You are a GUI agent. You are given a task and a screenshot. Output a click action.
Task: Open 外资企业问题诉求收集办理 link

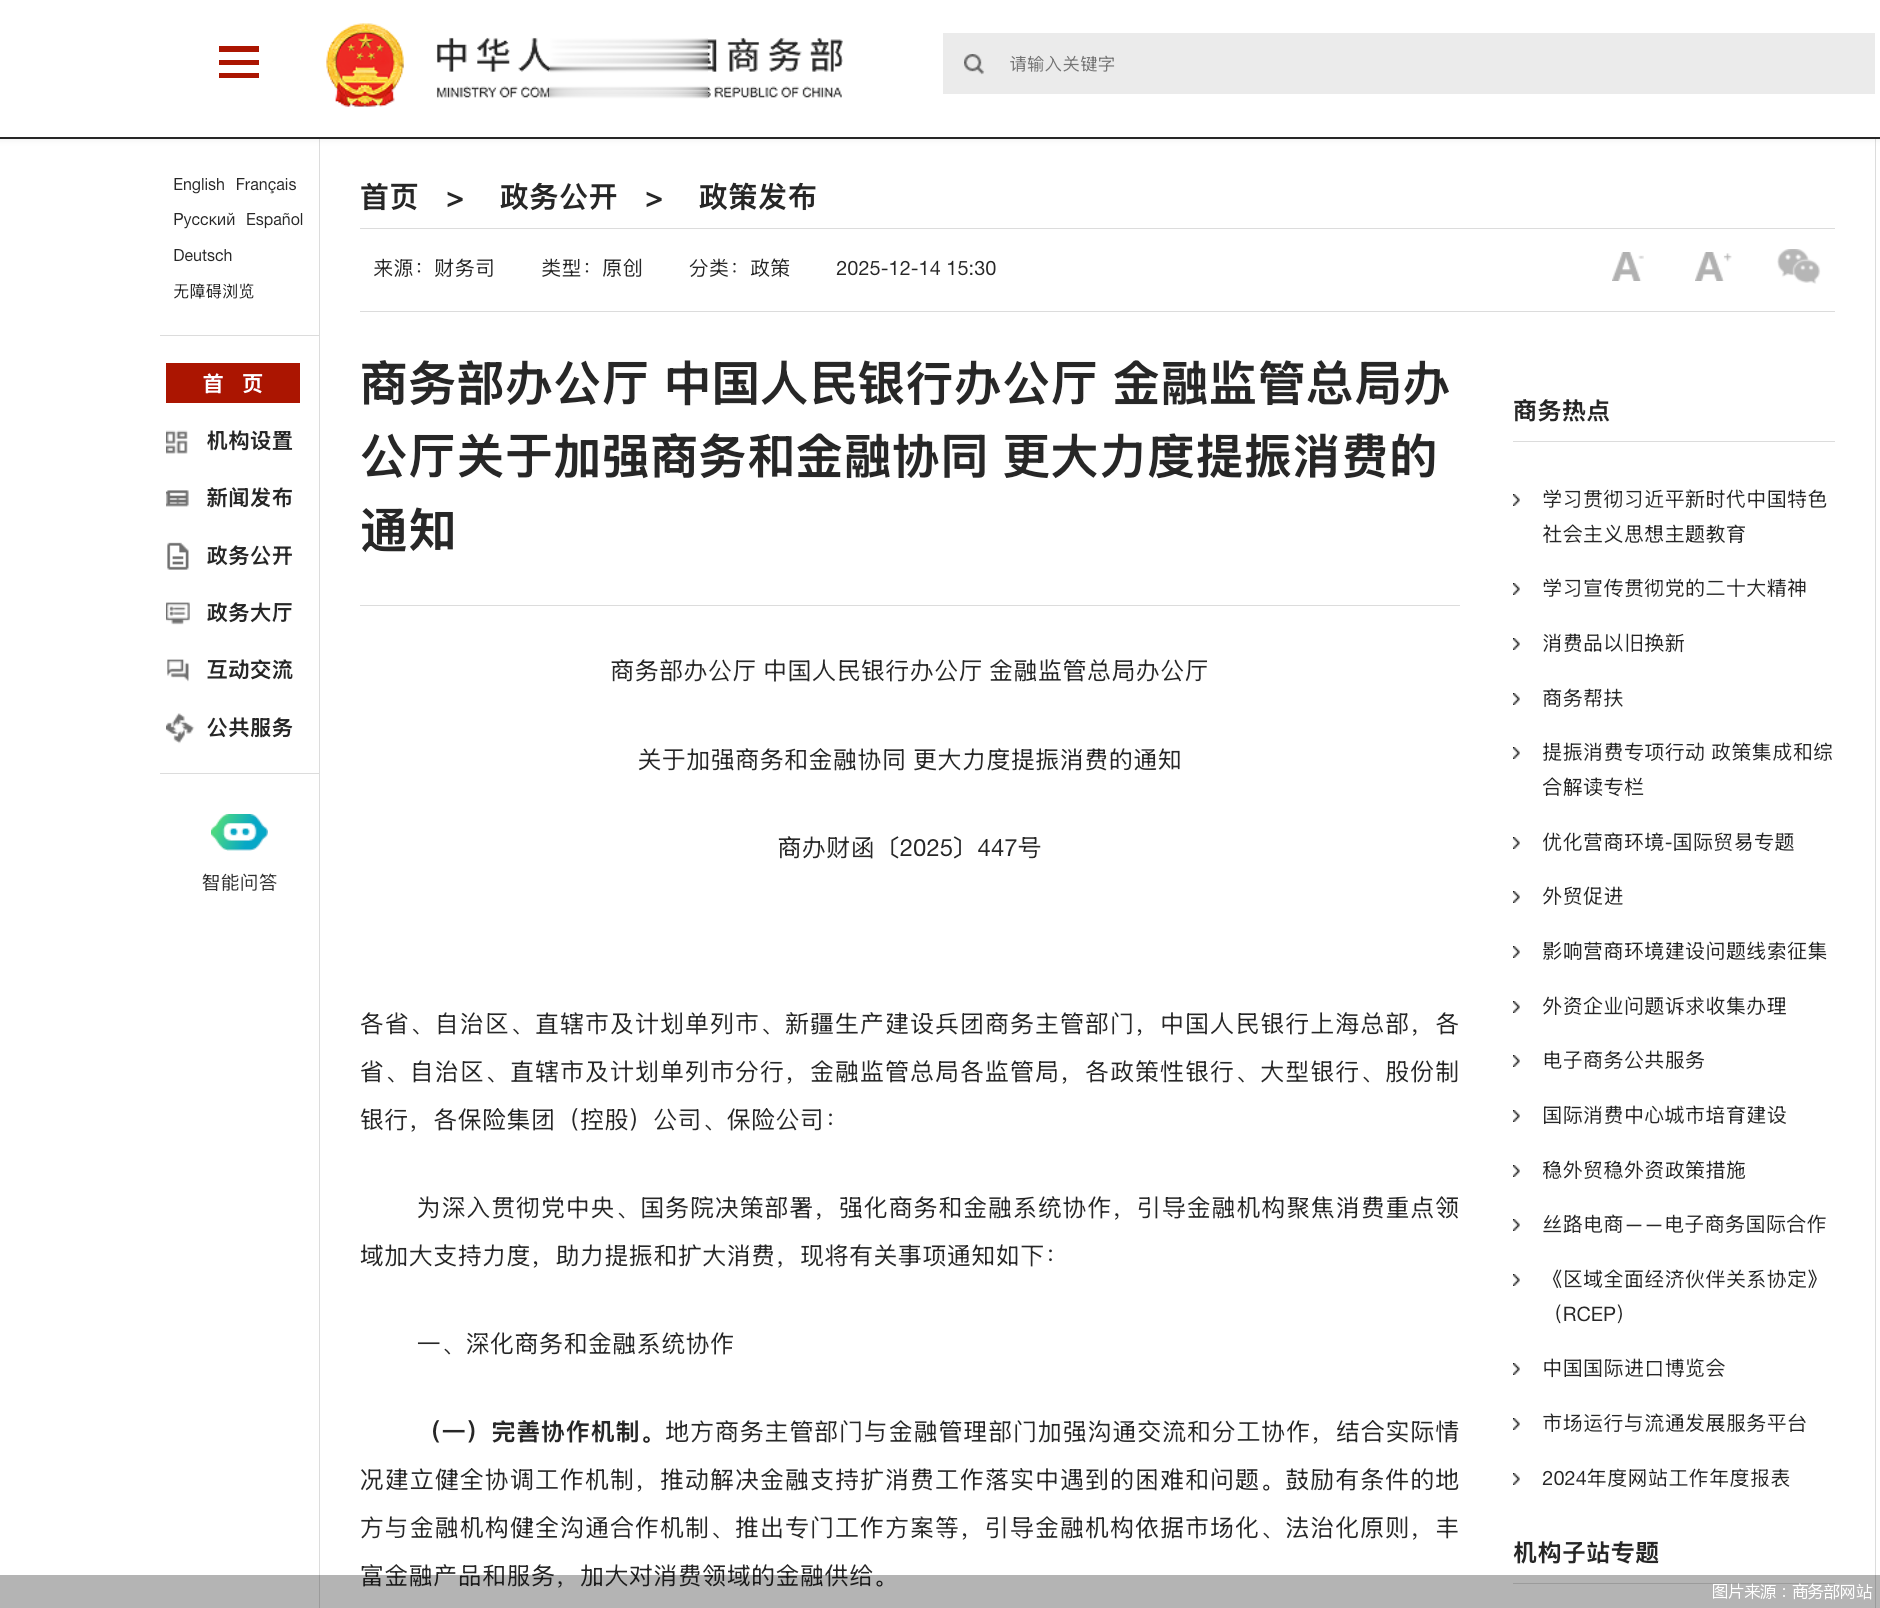[x=1664, y=1006]
